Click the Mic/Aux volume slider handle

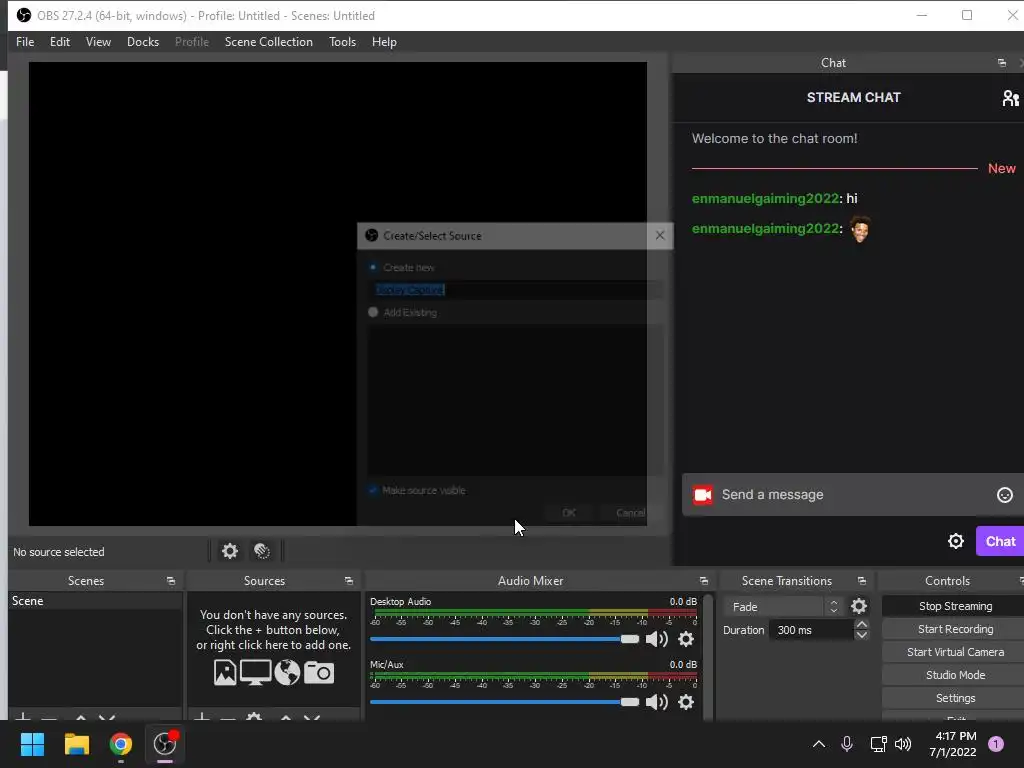pos(630,702)
